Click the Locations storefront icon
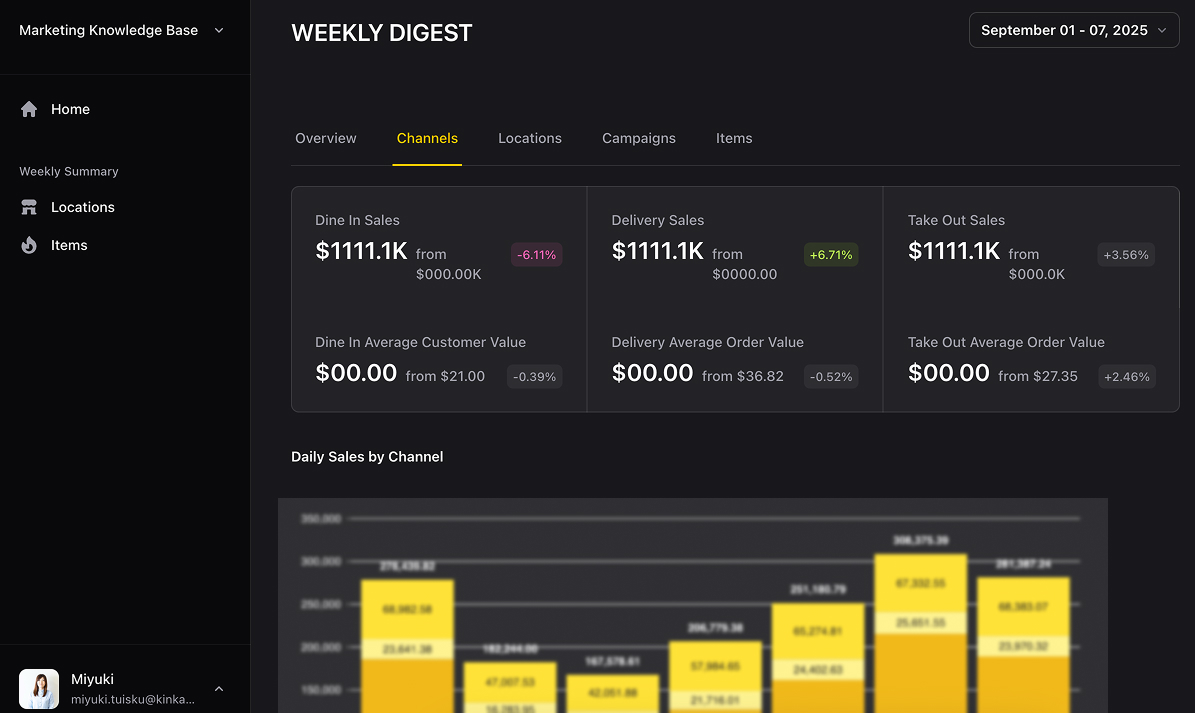 click(29, 207)
